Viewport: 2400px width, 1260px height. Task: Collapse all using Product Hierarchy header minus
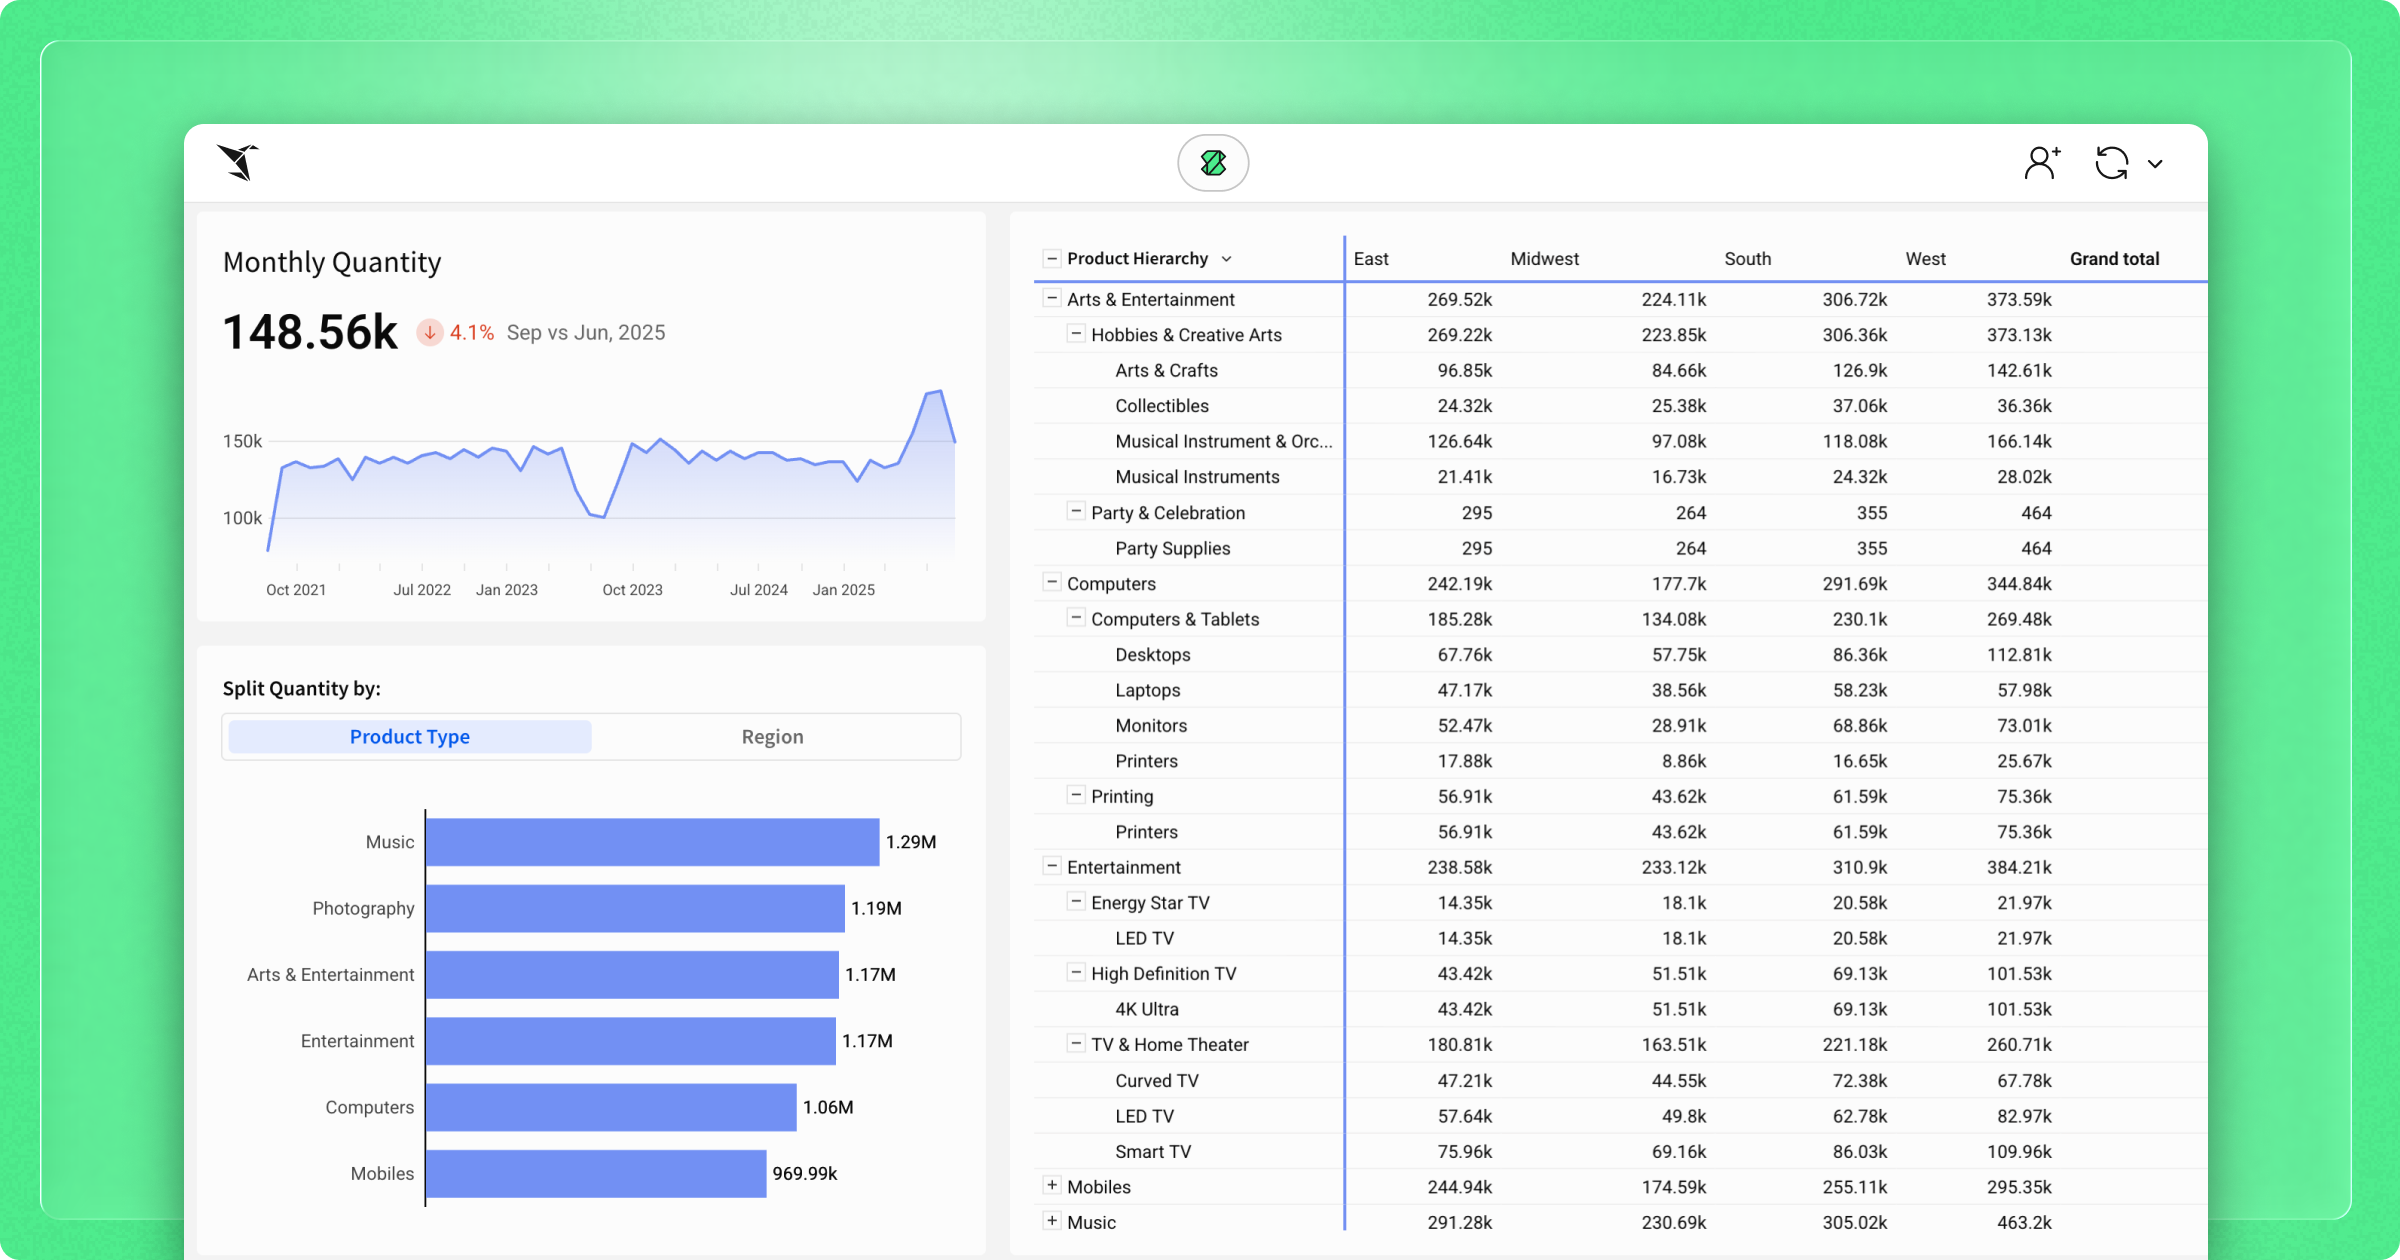pyautogui.click(x=1051, y=259)
